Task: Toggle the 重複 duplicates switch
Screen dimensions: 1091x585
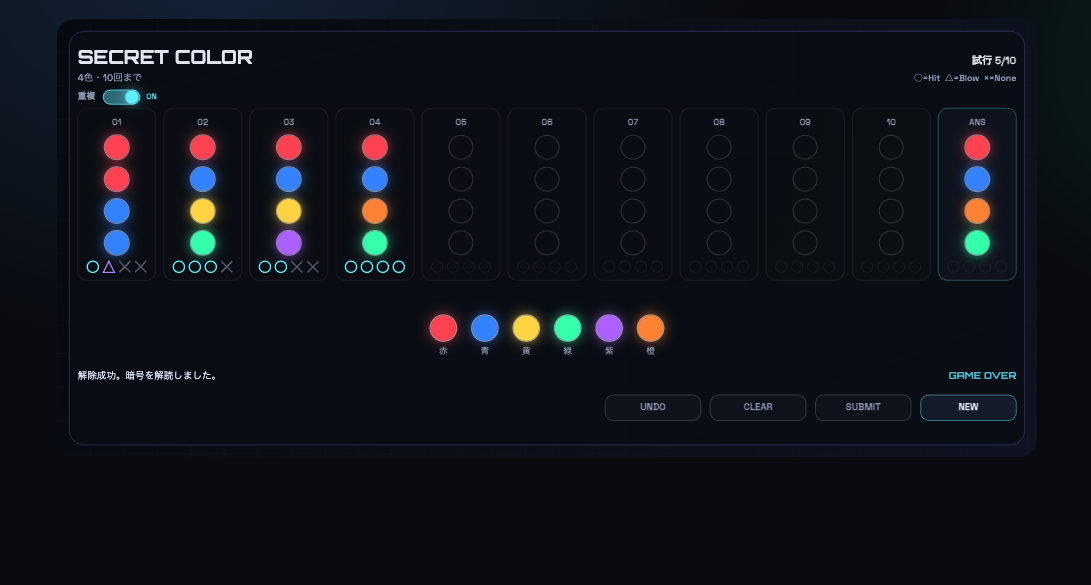Action: click(121, 97)
